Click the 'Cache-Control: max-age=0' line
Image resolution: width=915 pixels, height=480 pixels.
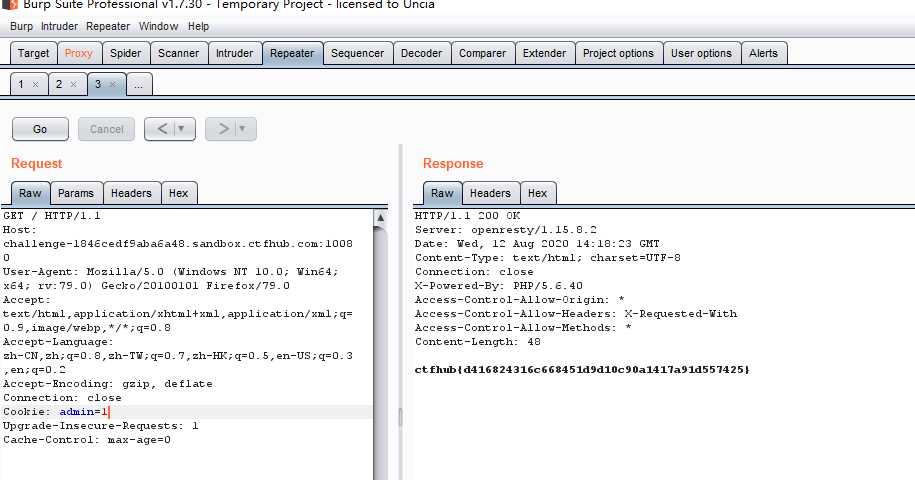tap(87, 440)
